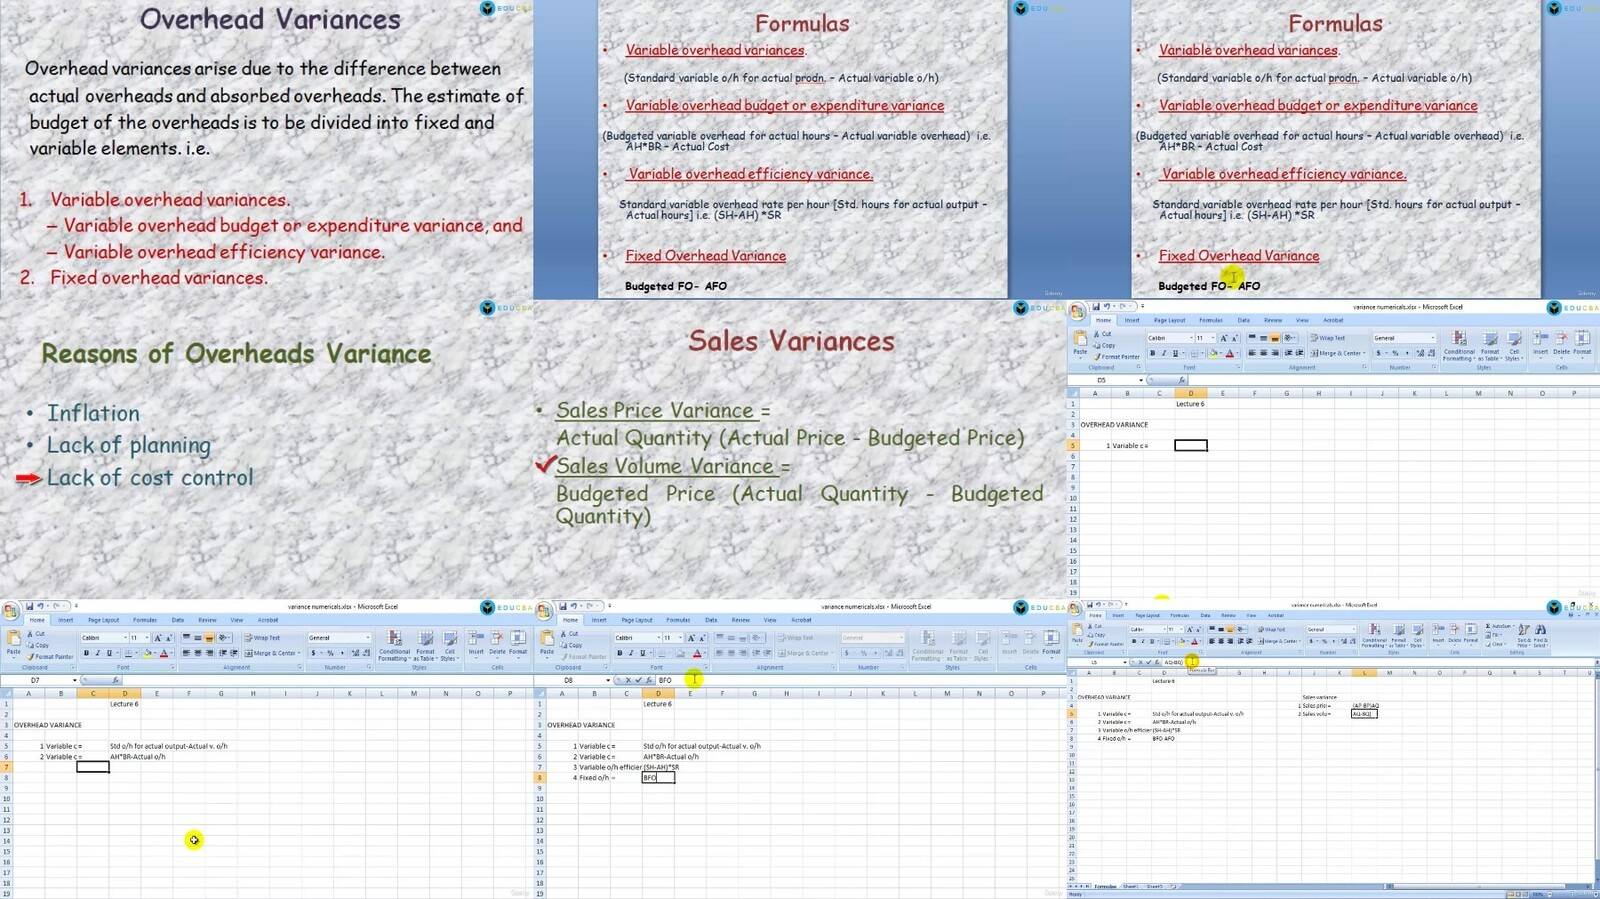Toggle Wrap Text in the D5 Excel window
1600x899 pixels.
pyautogui.click(x=1328, y=338)
